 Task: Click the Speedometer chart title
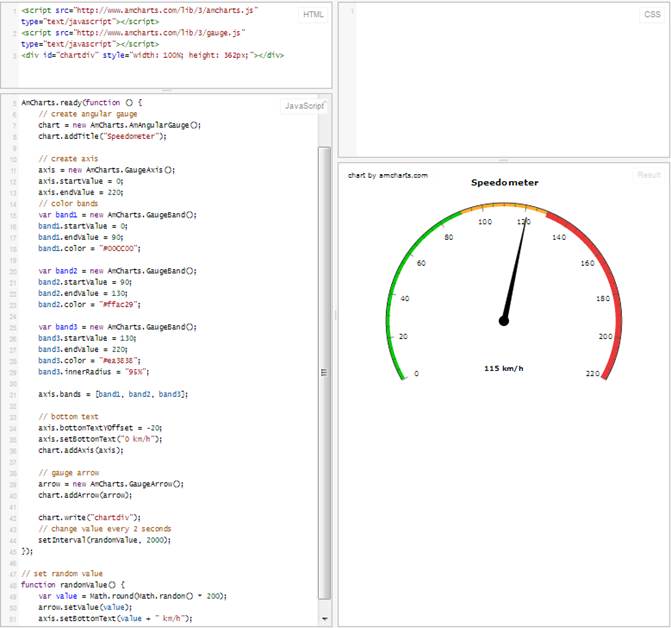tap(504, 183)
